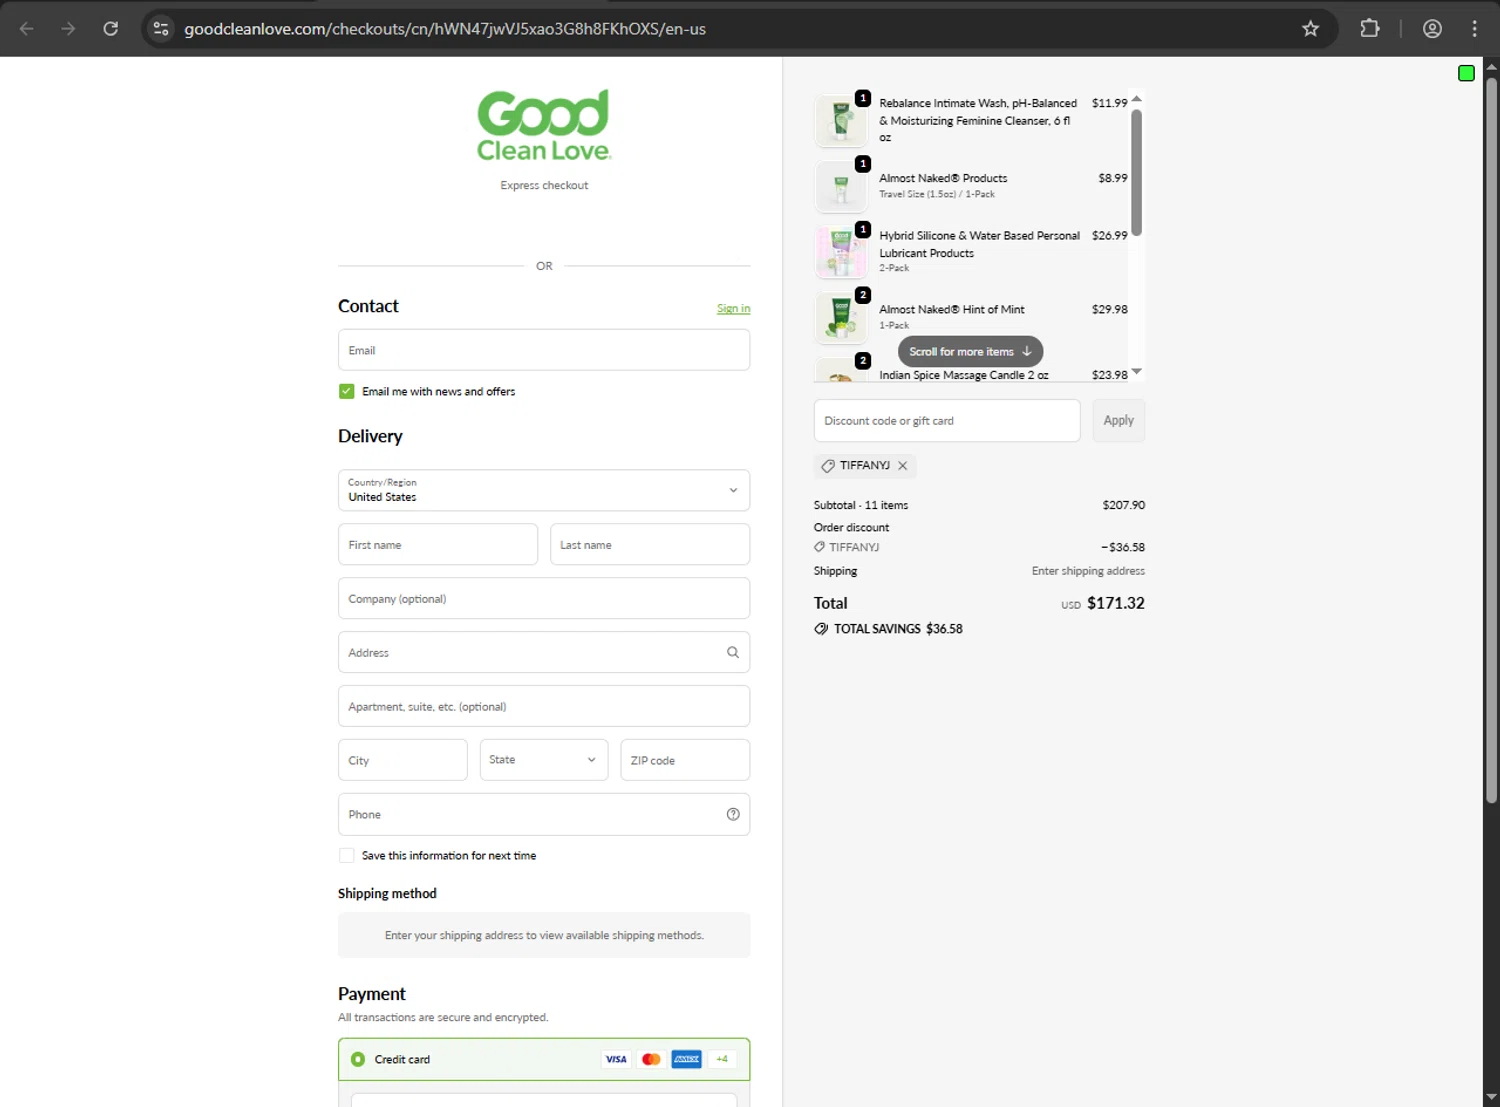Click the Apartment, suite, etc. field

(544, 706)
